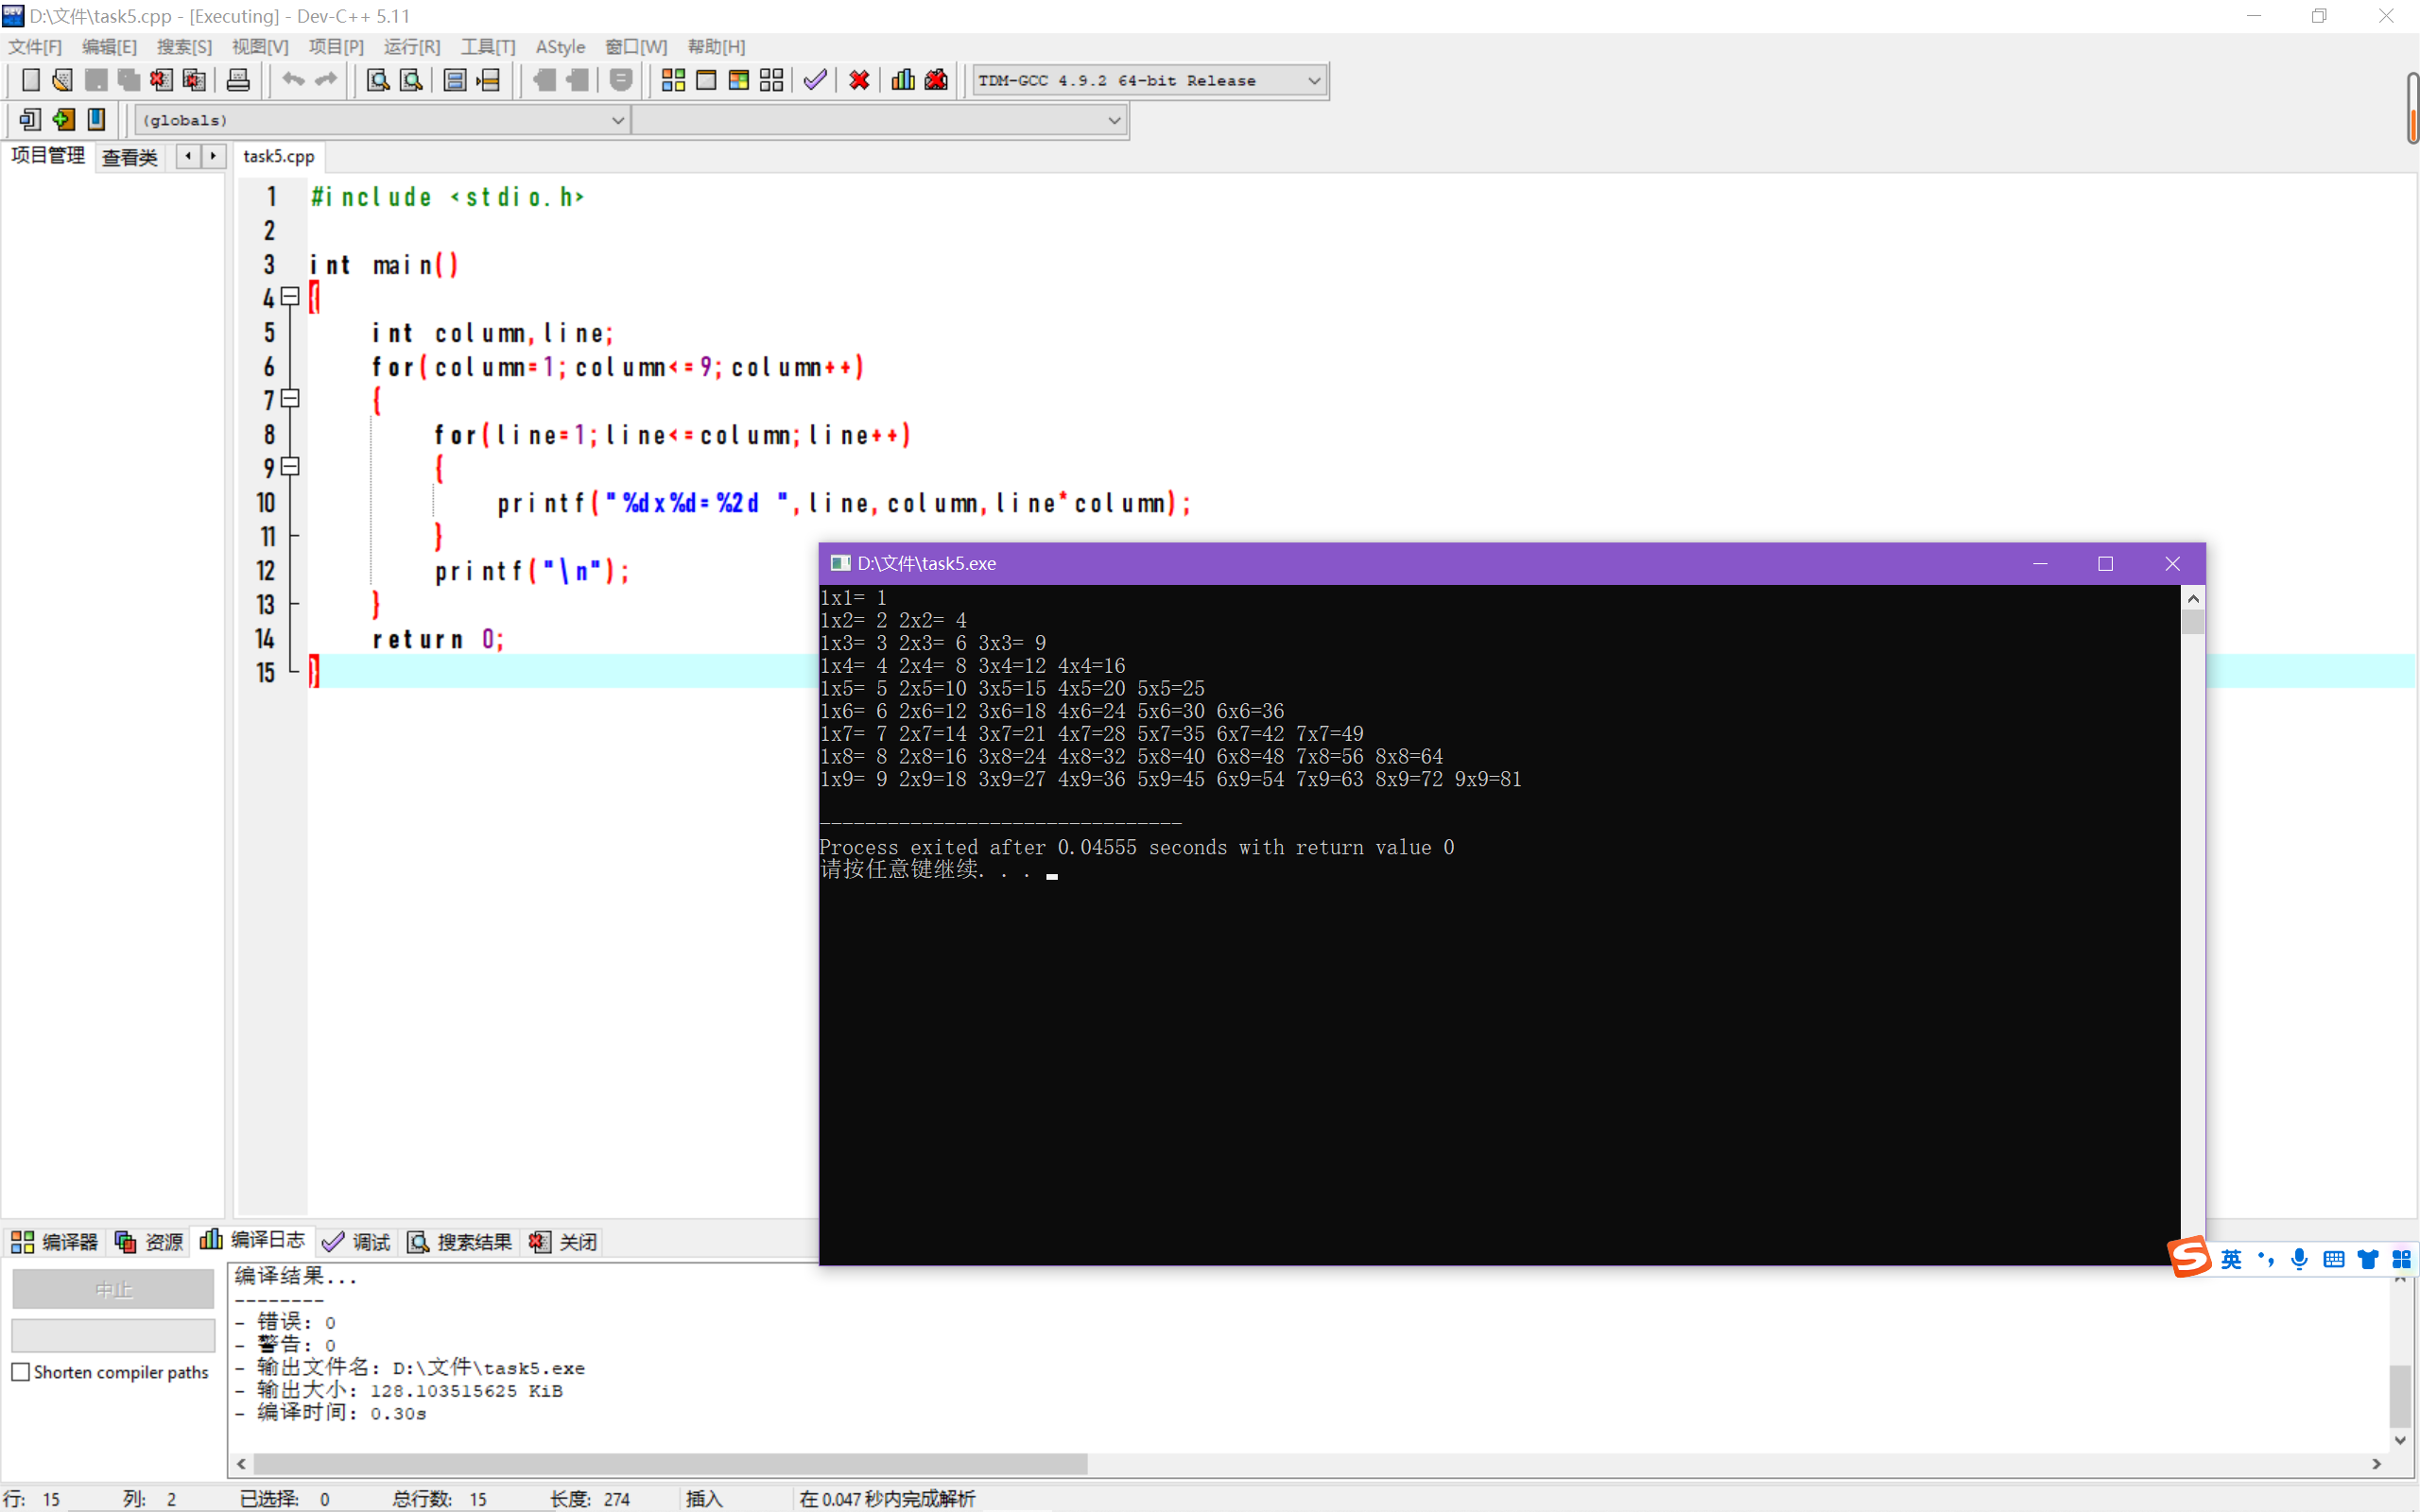This screenshot has width=2420, height=1512.
Task: Click the Compile & Run colored window icon
Action: (x=738, y=80)
